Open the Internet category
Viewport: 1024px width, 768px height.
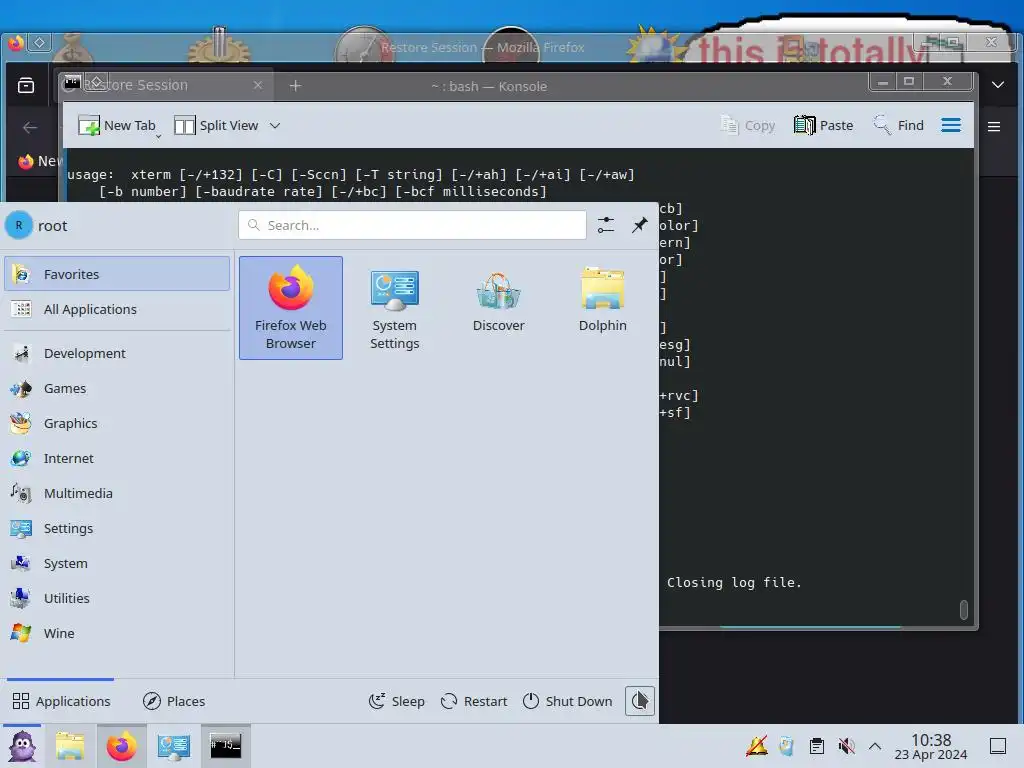(117, 458)
